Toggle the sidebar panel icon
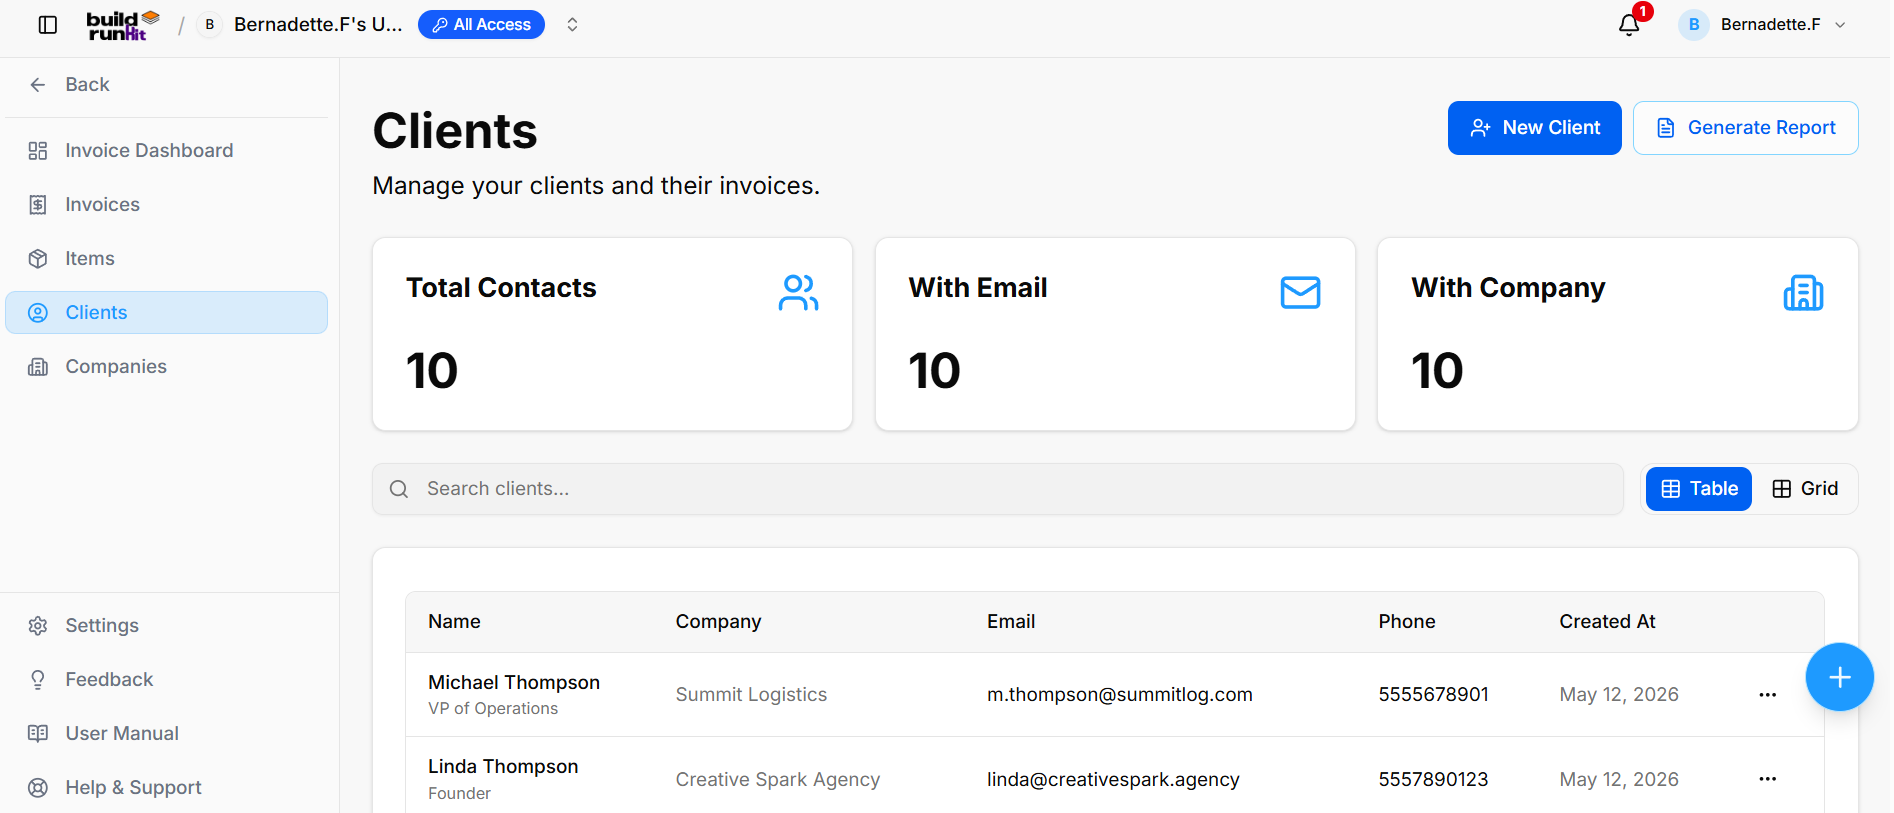Image resolution: width=1894 pixels, height=813 pixels. click(x=48, y=25)
